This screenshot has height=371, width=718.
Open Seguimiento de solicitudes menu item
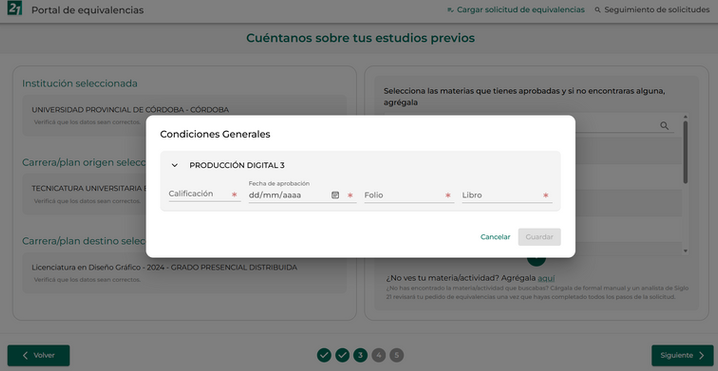coord(652,10)
